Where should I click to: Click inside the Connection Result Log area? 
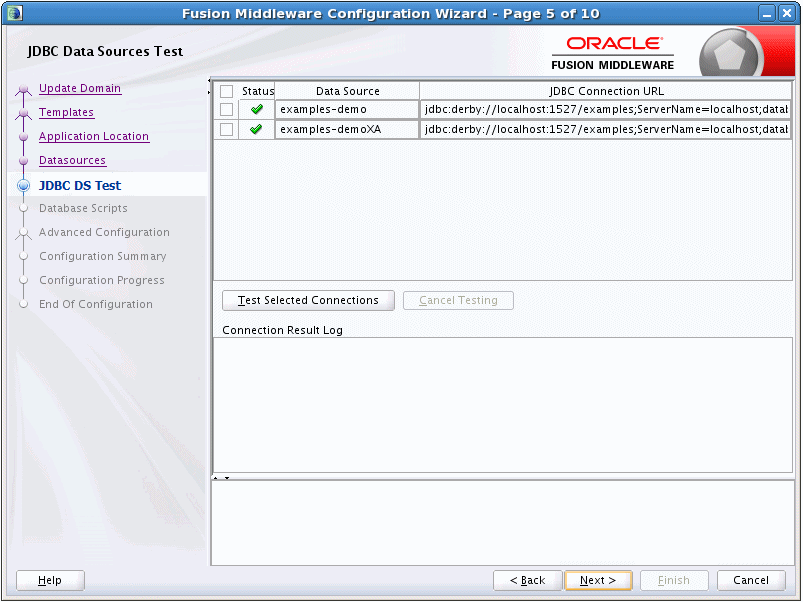pos(503,405)
